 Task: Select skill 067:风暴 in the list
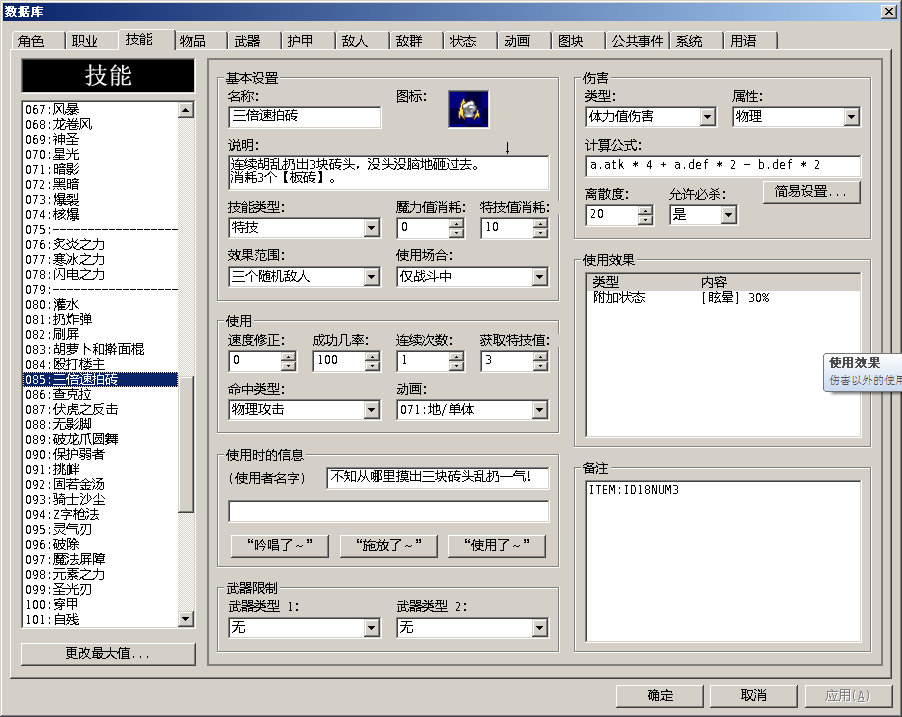coord(101,110)
